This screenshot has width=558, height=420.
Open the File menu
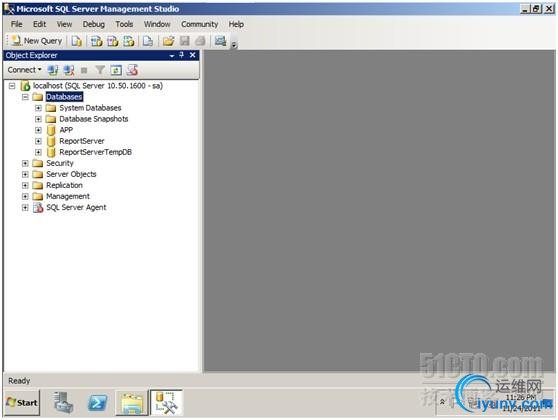point(16,24)
